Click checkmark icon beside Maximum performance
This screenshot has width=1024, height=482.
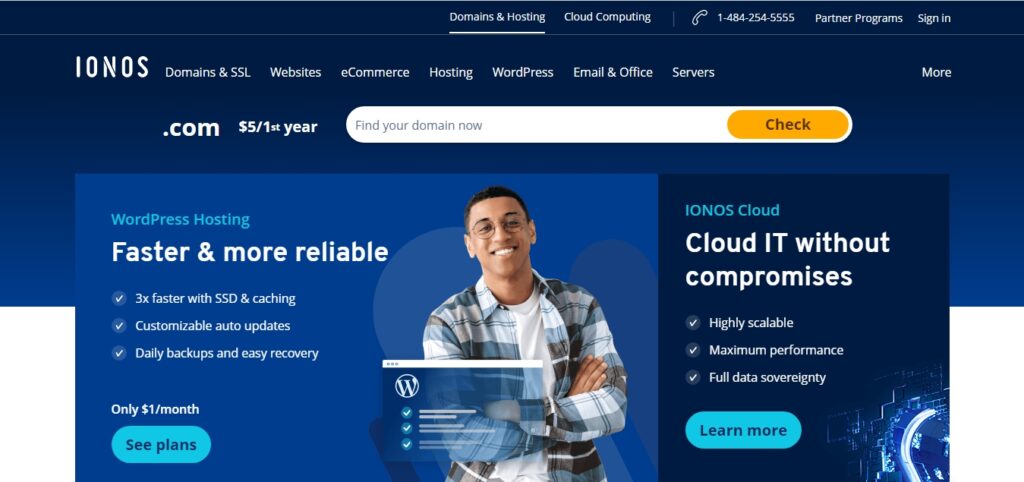693,350
